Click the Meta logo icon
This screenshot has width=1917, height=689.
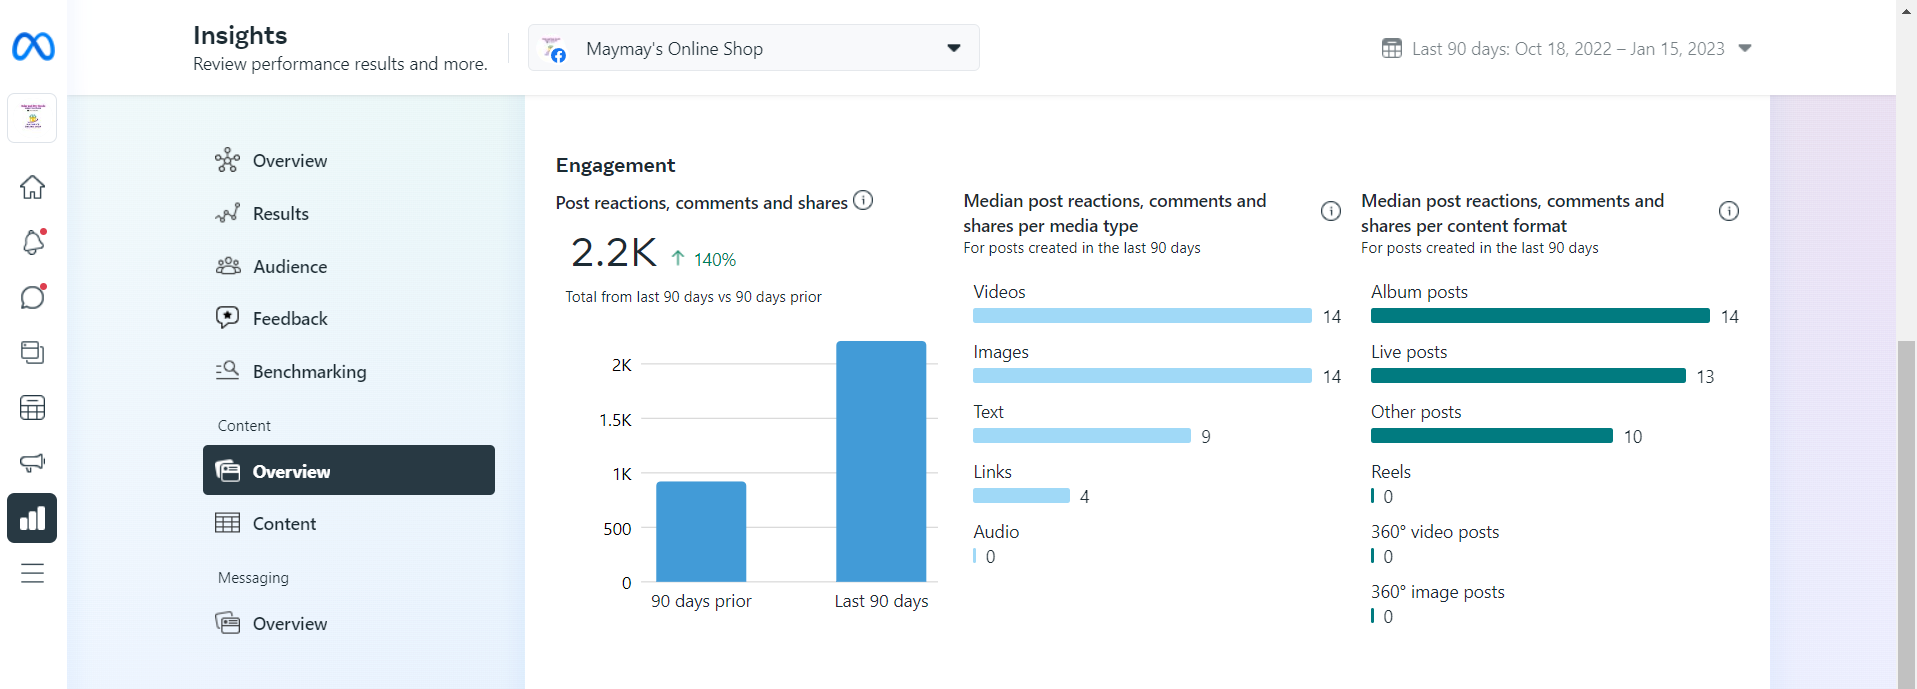click(33, 47)
